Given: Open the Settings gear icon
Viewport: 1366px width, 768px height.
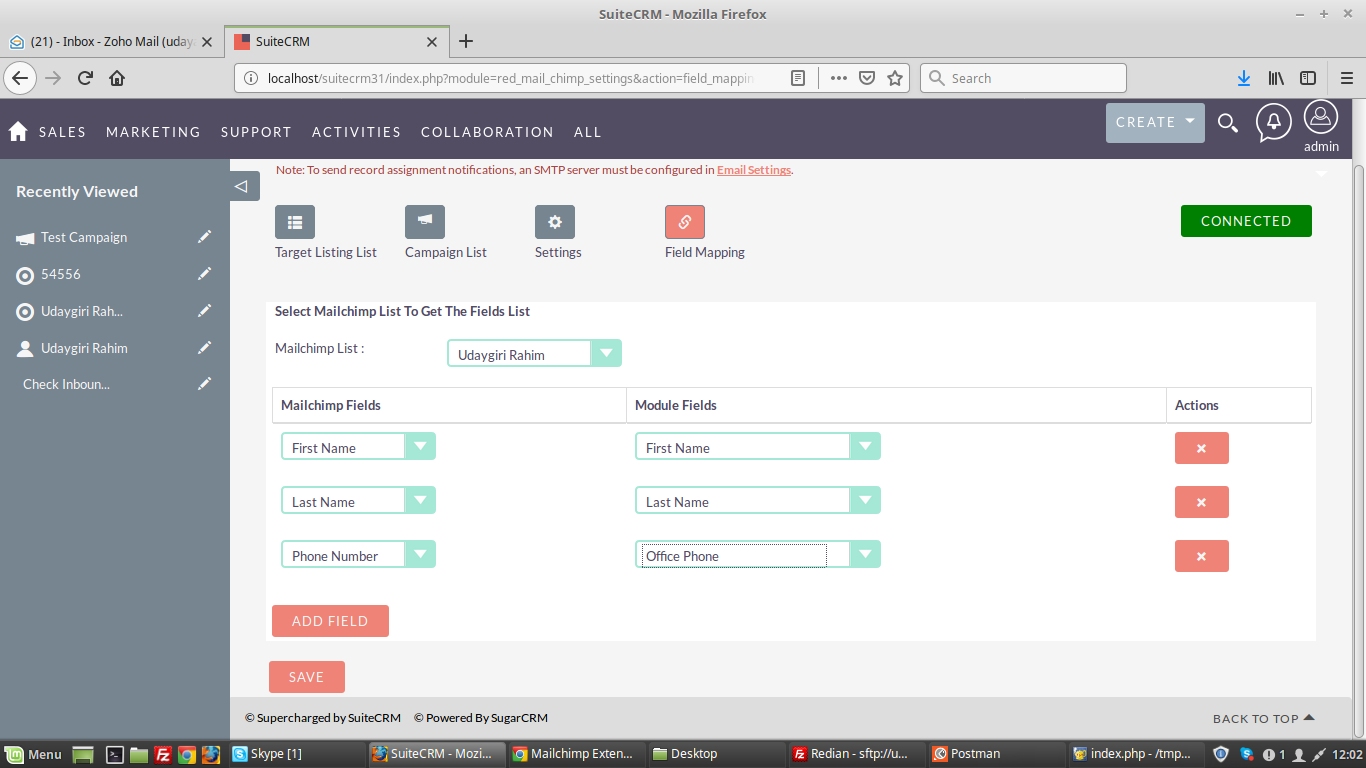Looking at the screenshot, I should tap(555, 222).
